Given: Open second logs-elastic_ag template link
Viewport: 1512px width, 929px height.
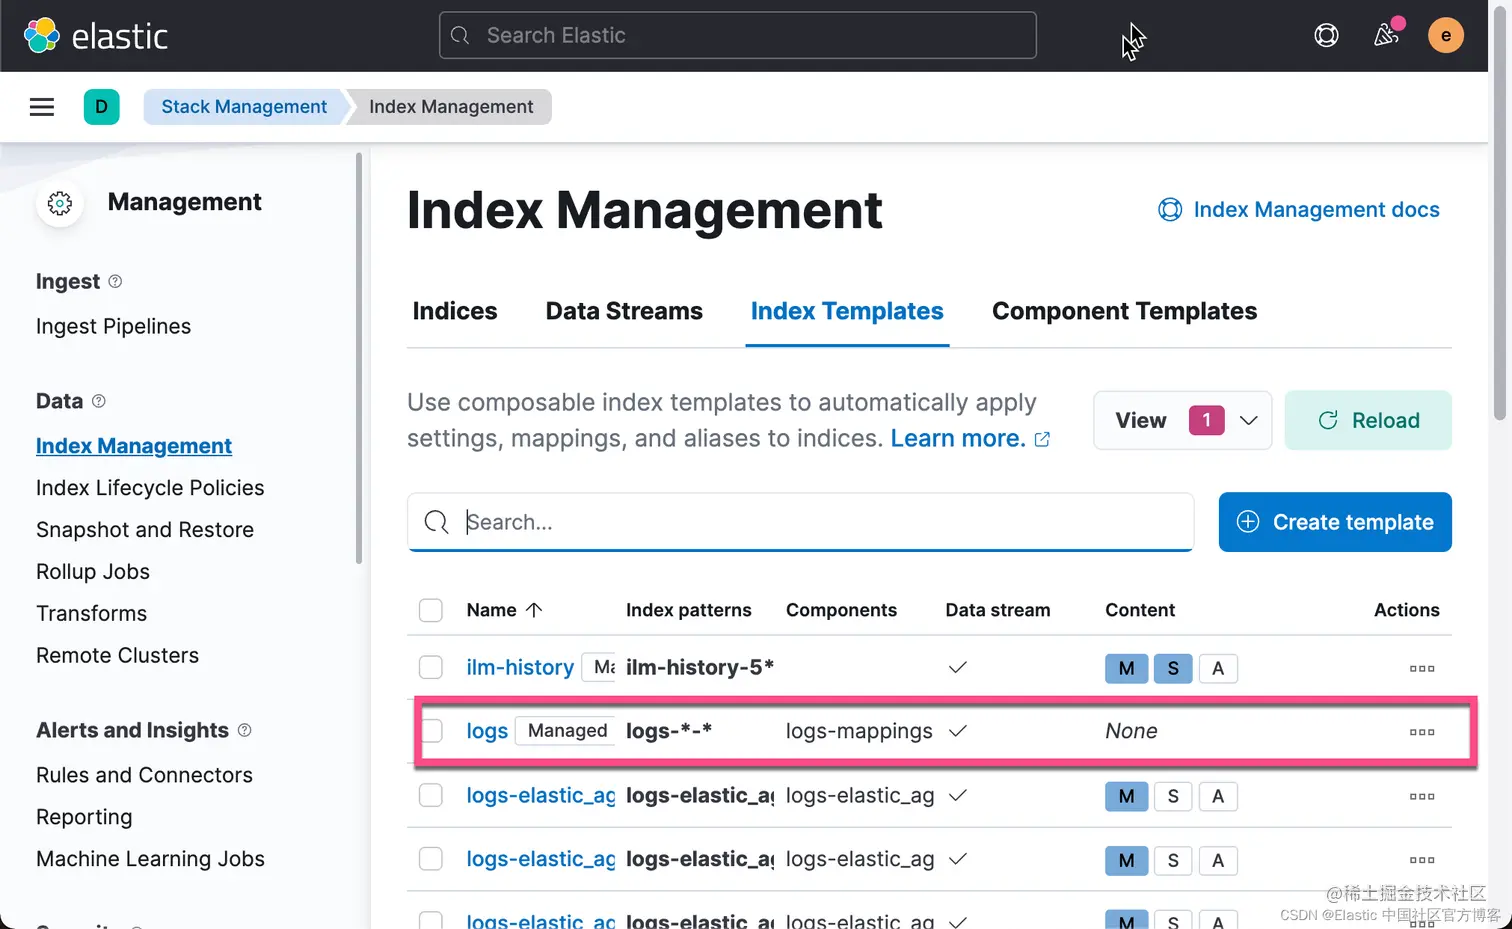Looking at the screenshot, I should point(541,860).
